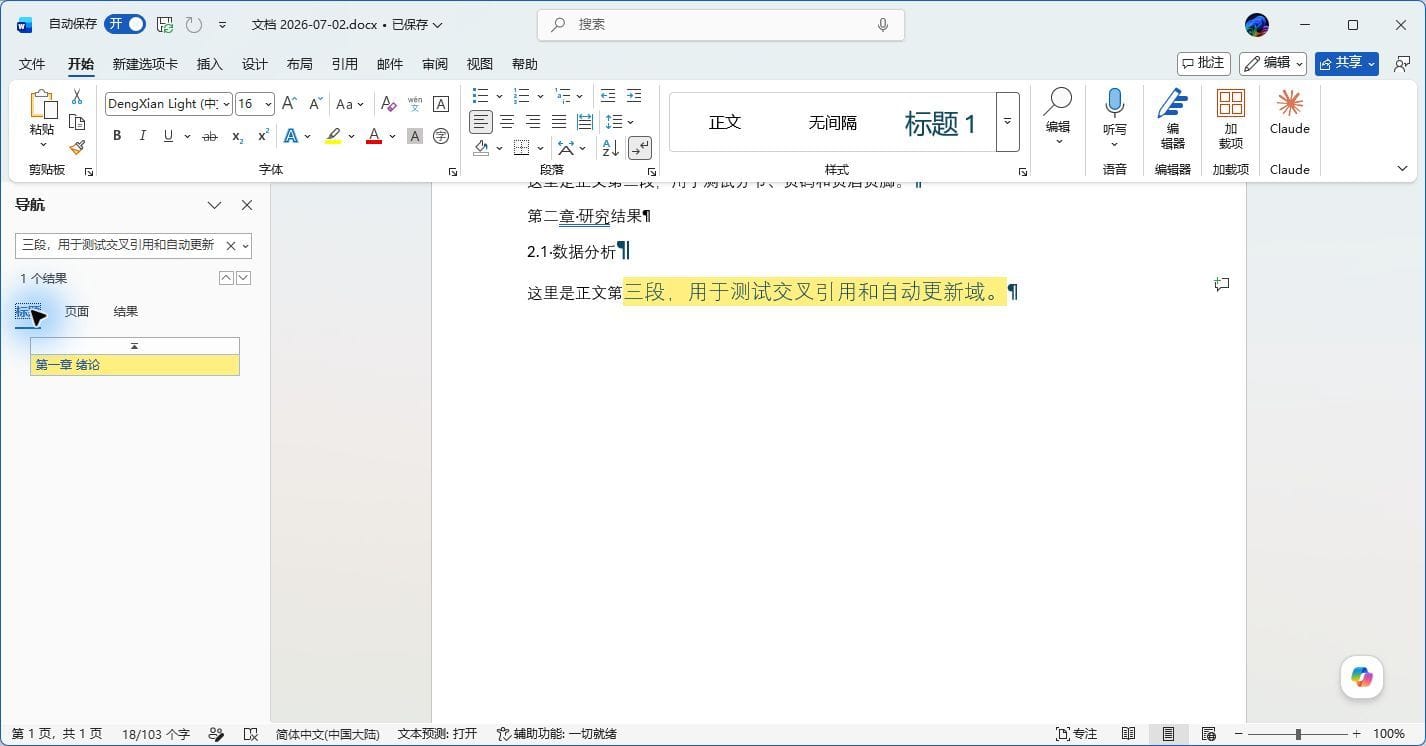1426x746 pixels.
Task: Apply the 标题 1 style
Action: [940, 123]
